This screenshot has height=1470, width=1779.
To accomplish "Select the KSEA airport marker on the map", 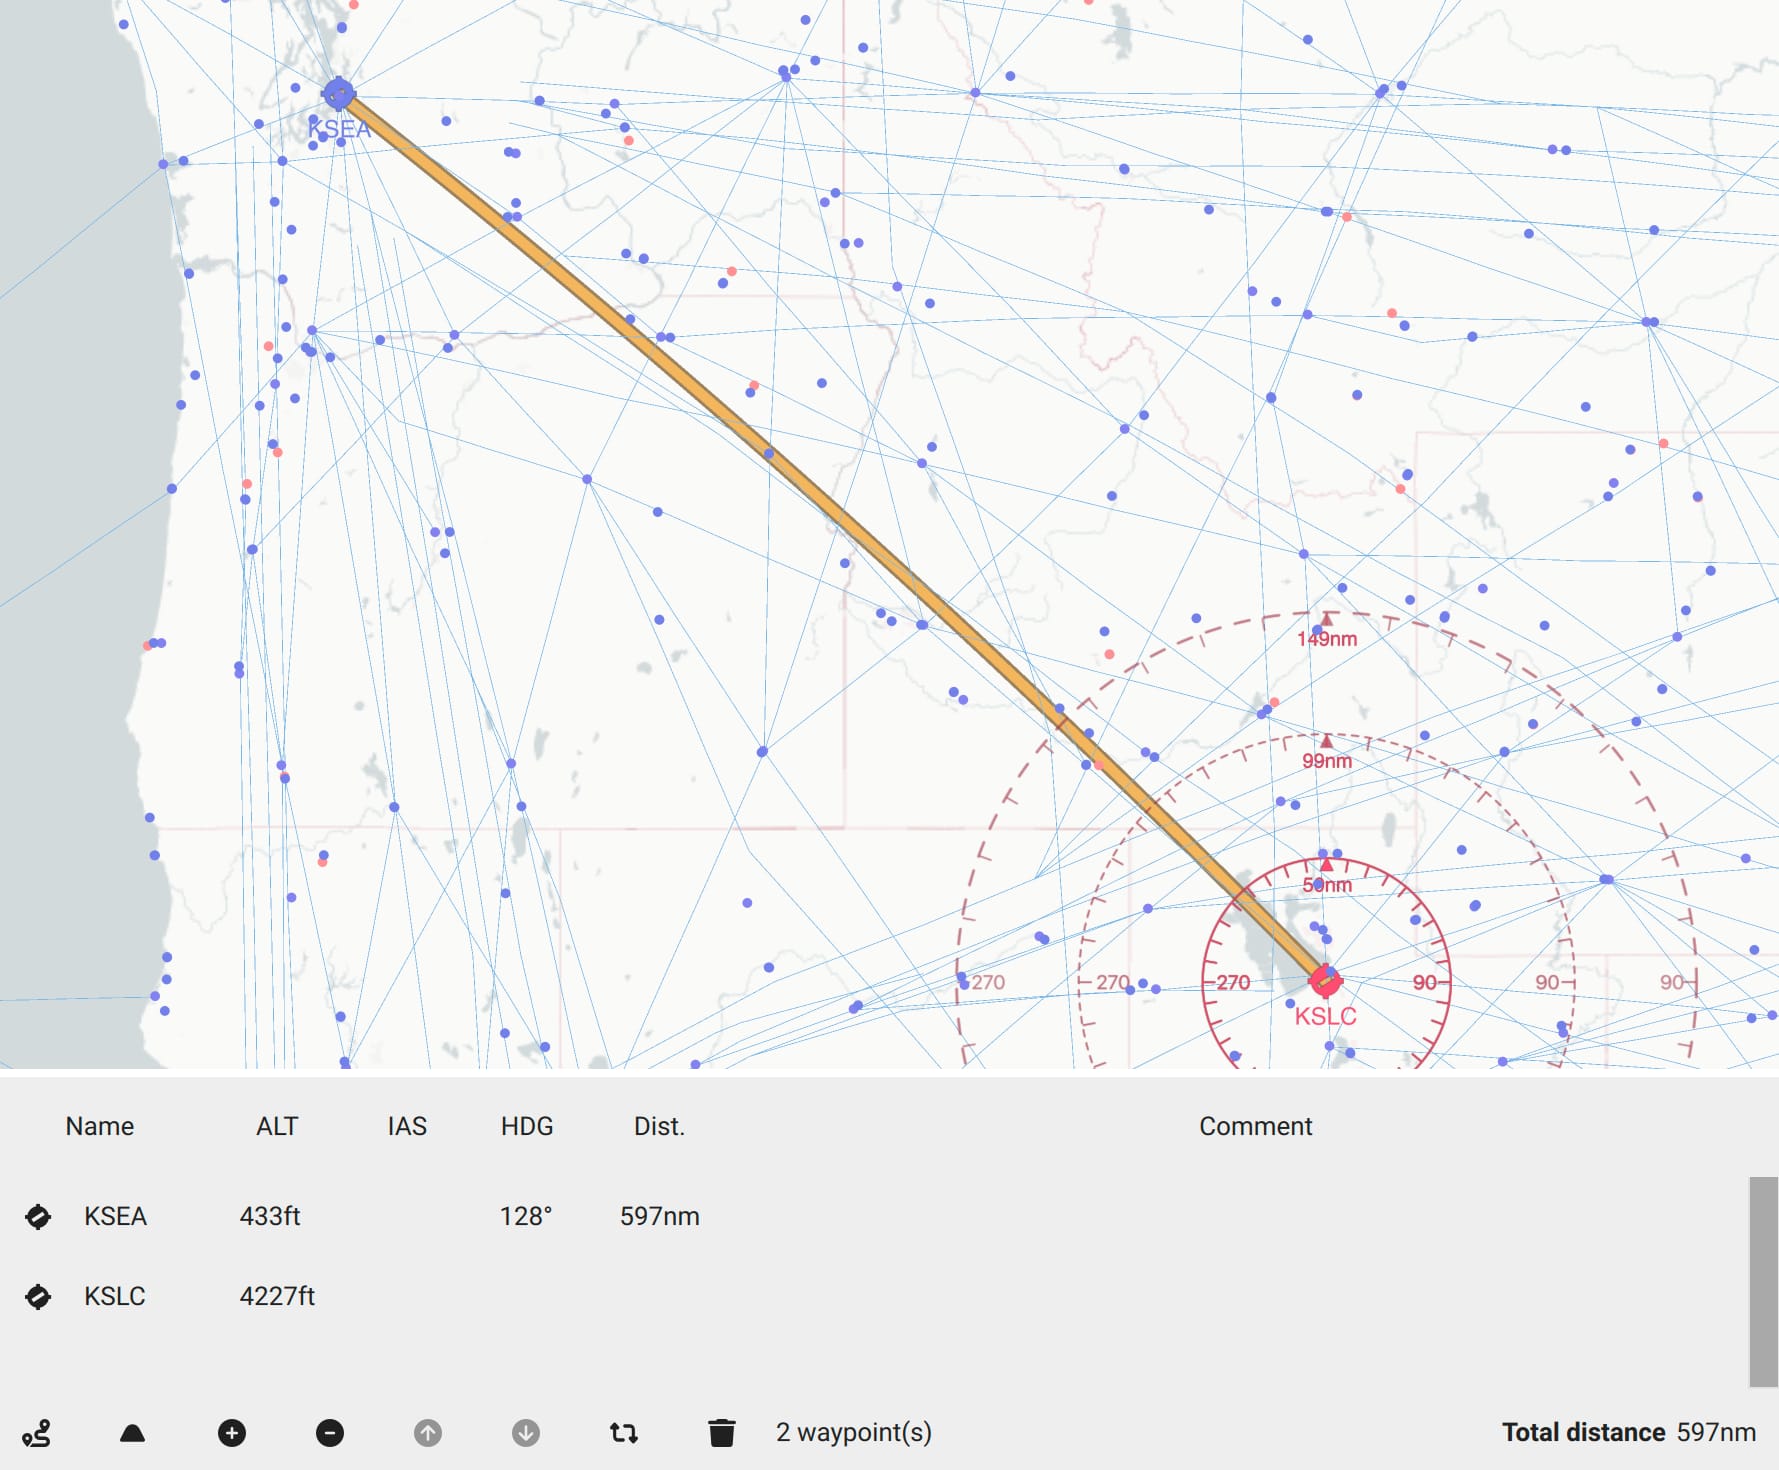I will 337,93.
